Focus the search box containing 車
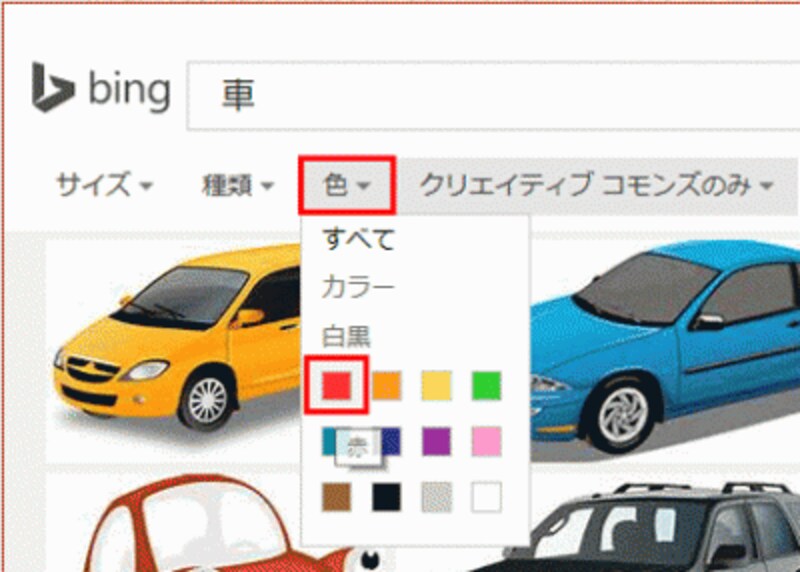 point(493,95)
